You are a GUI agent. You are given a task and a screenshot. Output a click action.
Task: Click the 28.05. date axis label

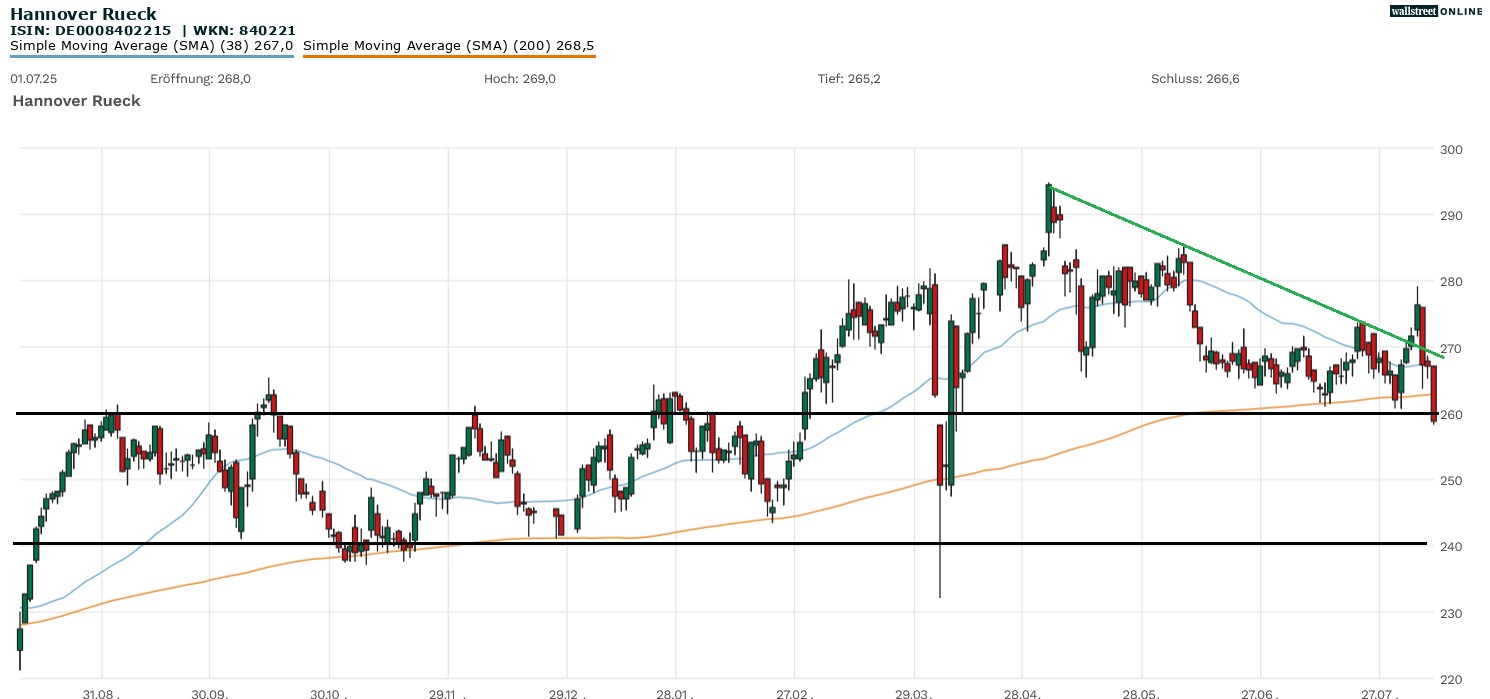(x=1141, y=692)
